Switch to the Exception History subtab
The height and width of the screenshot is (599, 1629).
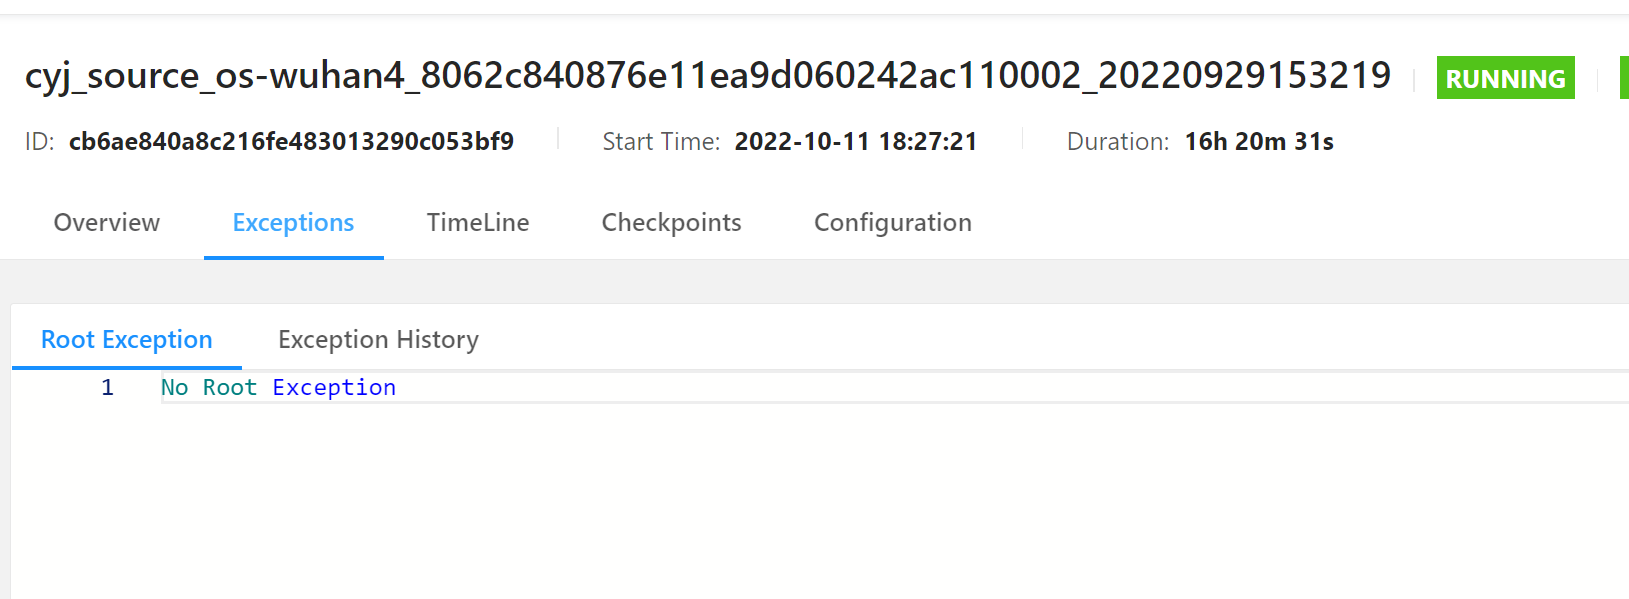coord(378,339)
